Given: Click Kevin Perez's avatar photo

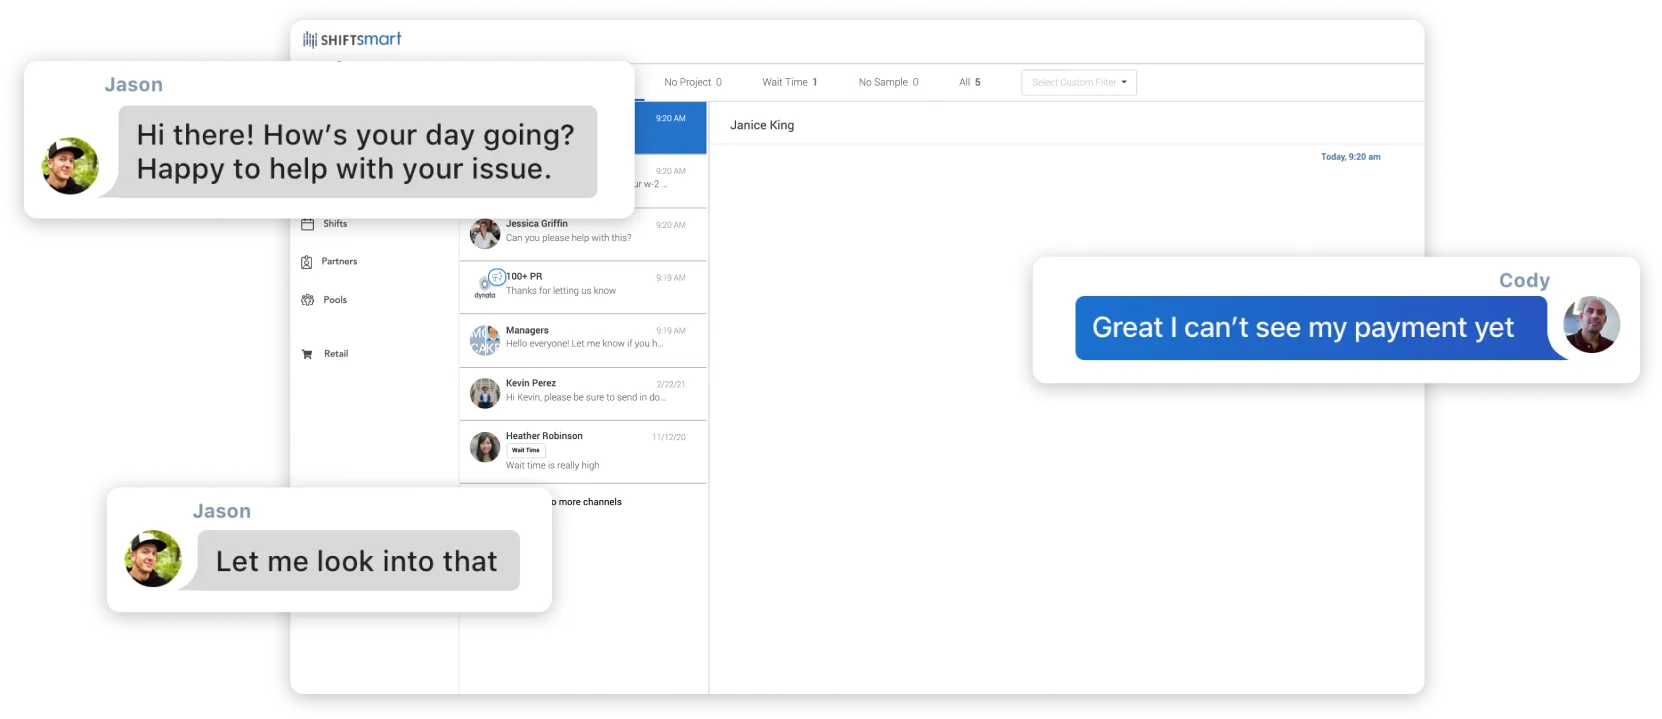Looking at the screenshot, I should pyautogui.click(x=485, y=393).
